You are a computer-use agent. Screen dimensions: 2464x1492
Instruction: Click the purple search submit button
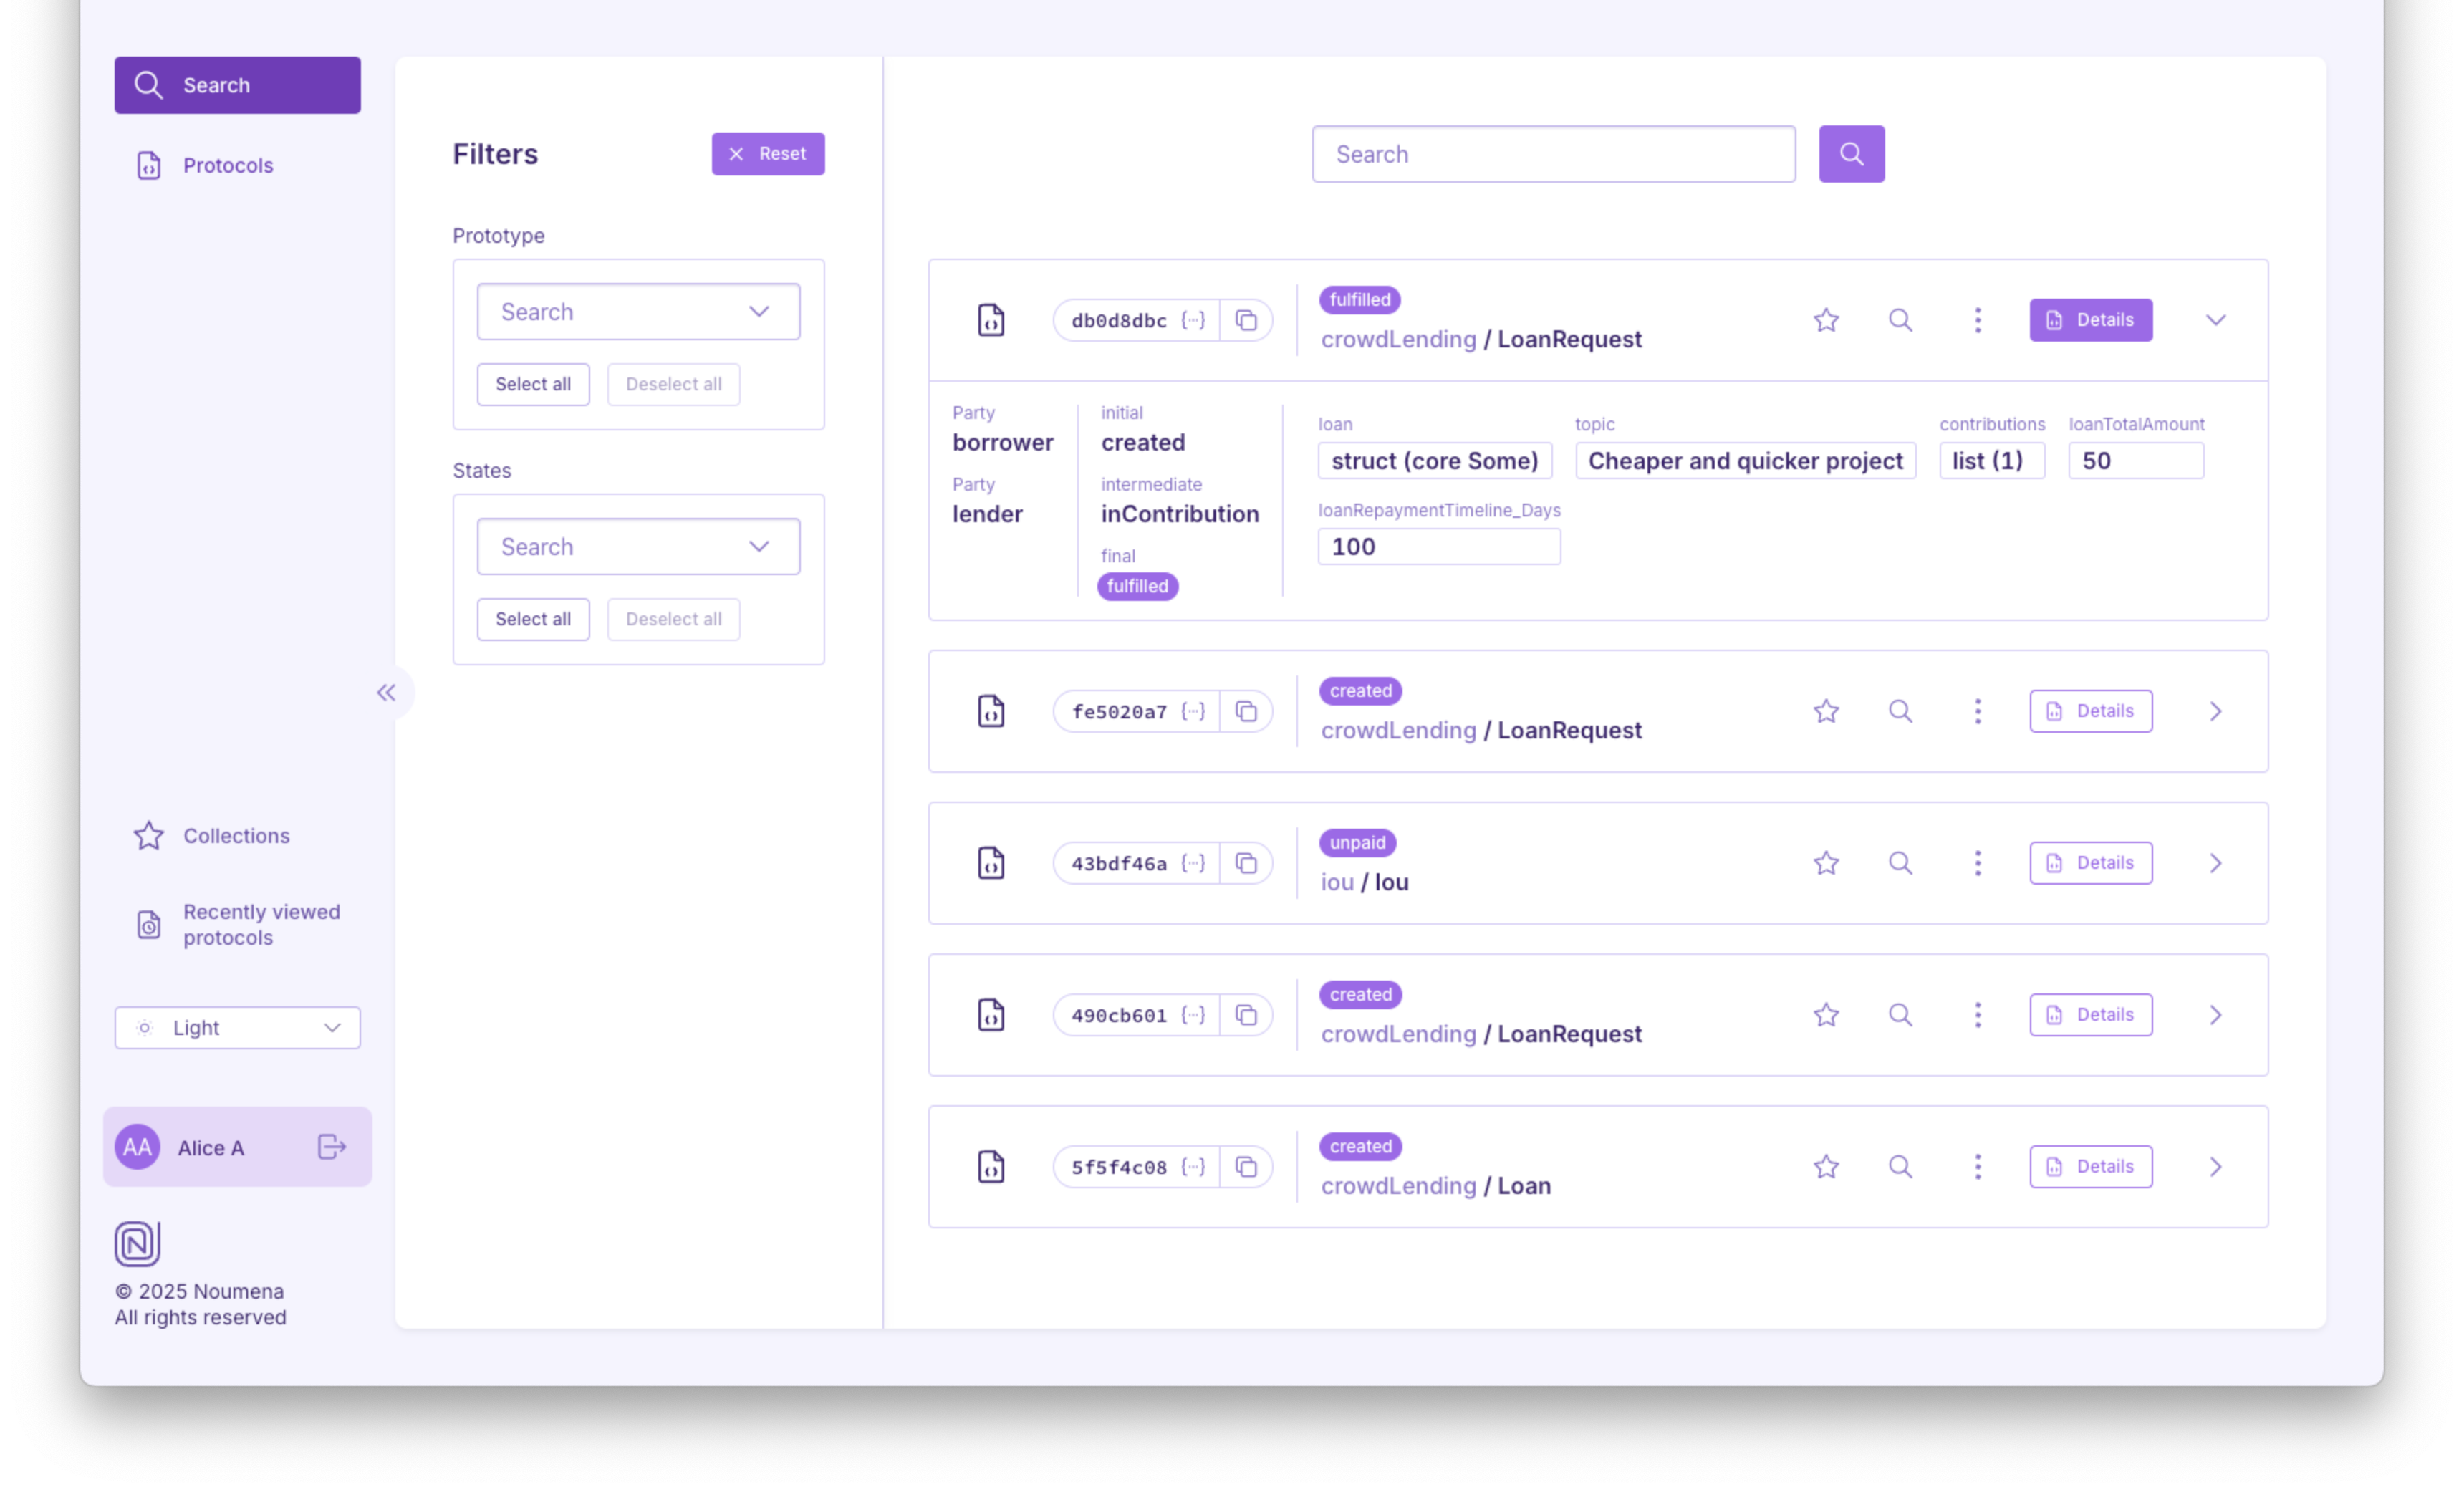click(x=1851, y=154)
